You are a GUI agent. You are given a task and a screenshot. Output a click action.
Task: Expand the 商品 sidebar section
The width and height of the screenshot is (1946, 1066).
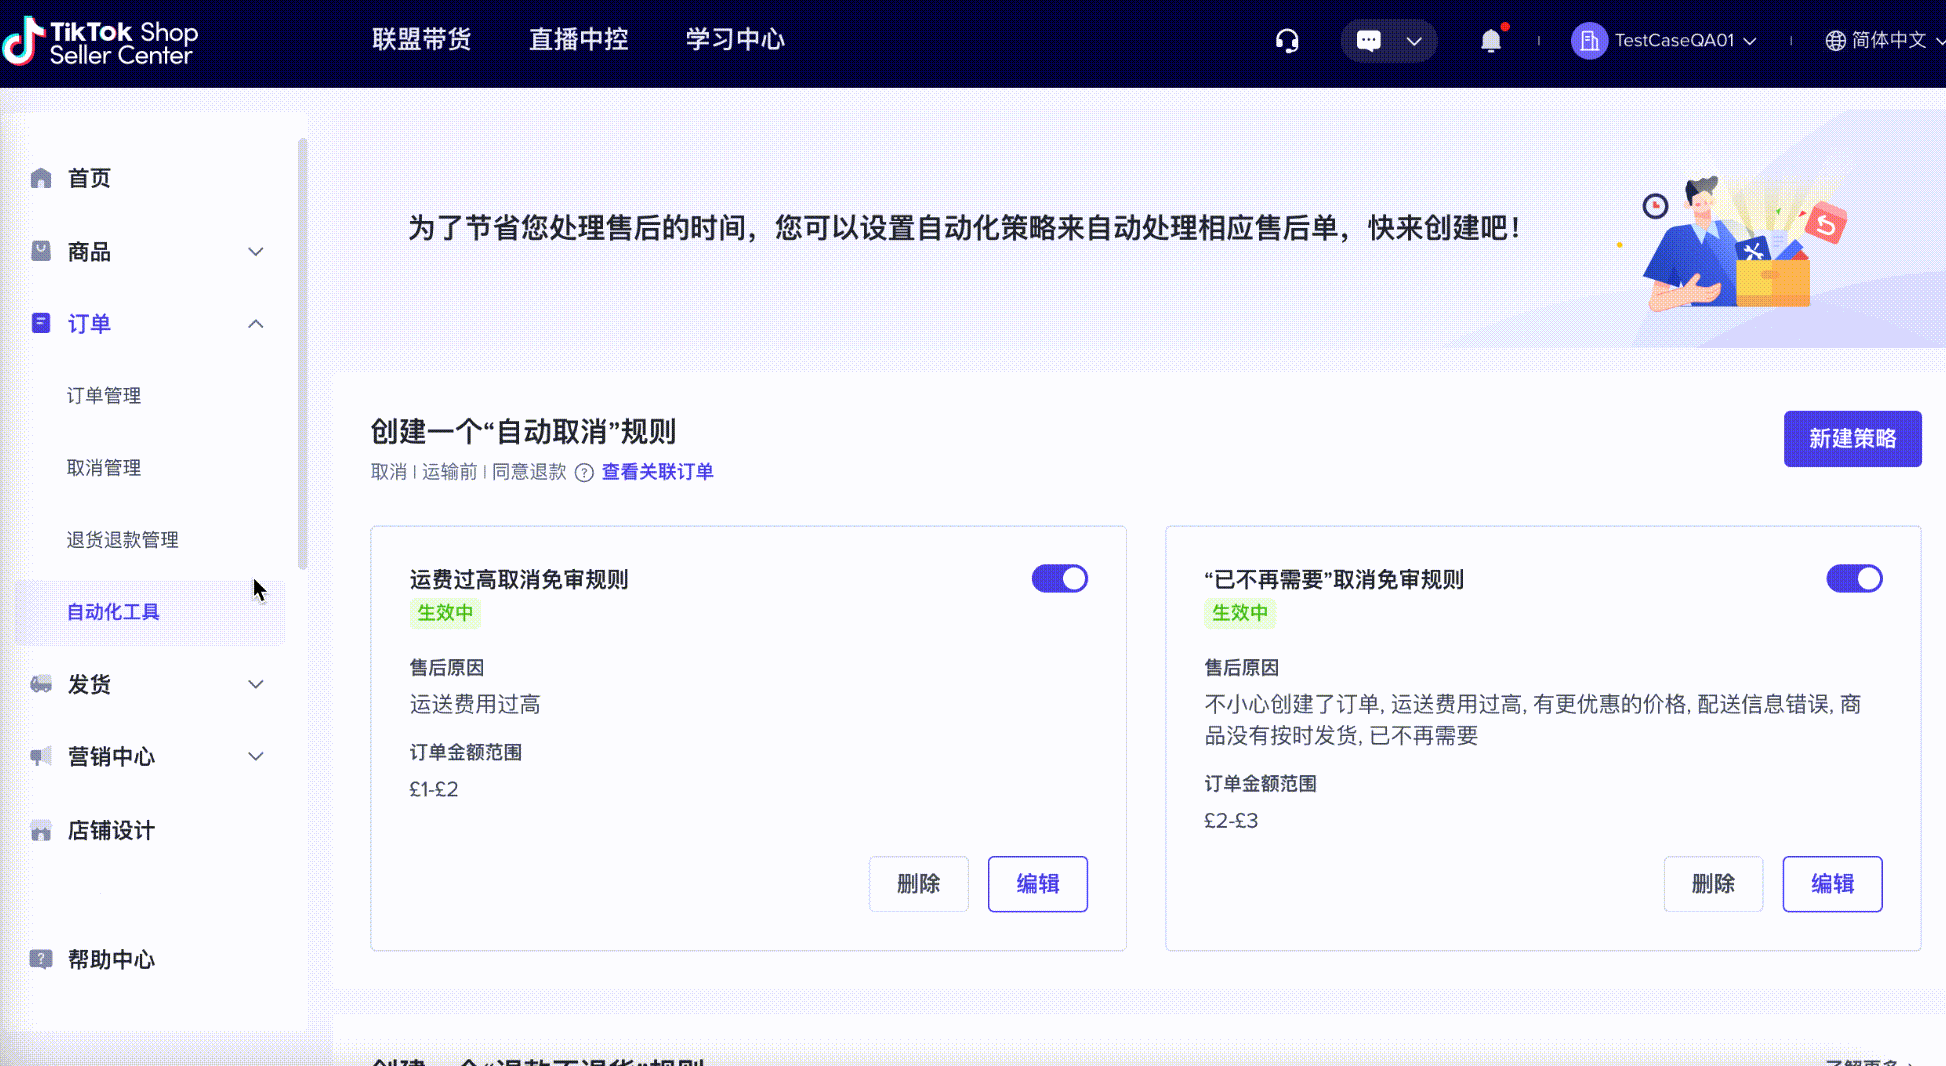tap(256, 252)
